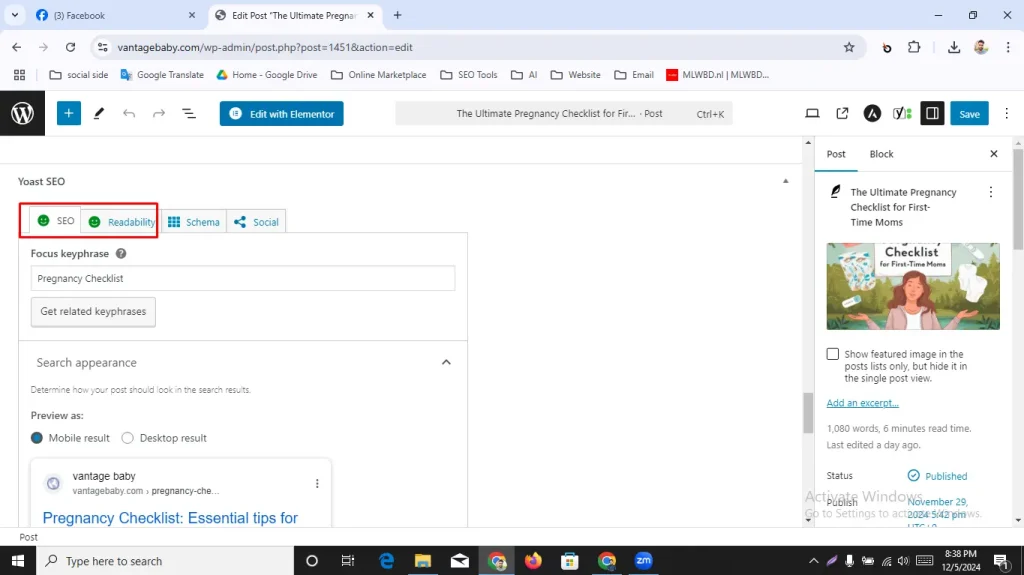The width and height of the screenshot is (1024, 575).
Task: Click the site information icon in address bar
Action: 103,47
